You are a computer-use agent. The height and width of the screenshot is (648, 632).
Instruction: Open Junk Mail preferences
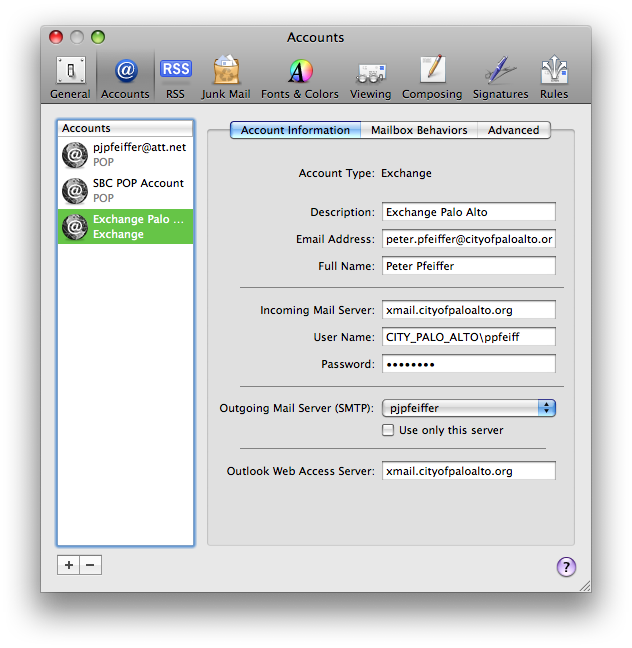click(x=226, y=77)
